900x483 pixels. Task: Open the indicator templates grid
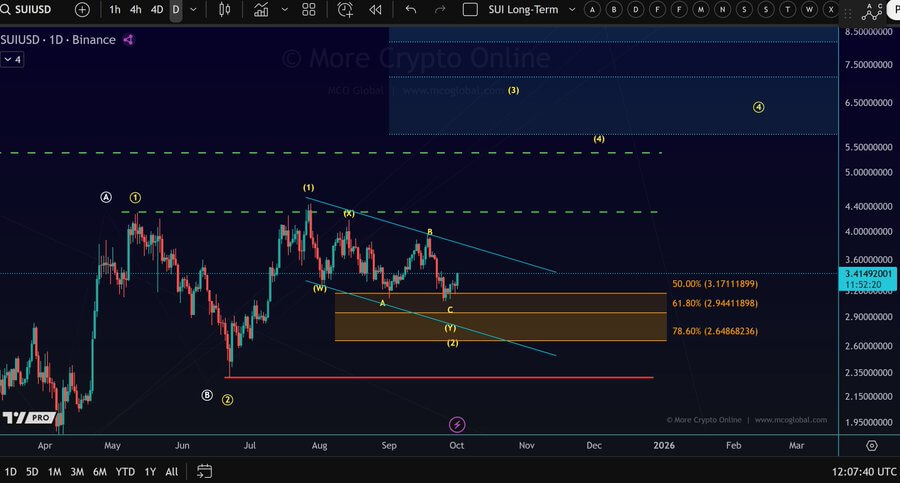click(x=309, y=9)
